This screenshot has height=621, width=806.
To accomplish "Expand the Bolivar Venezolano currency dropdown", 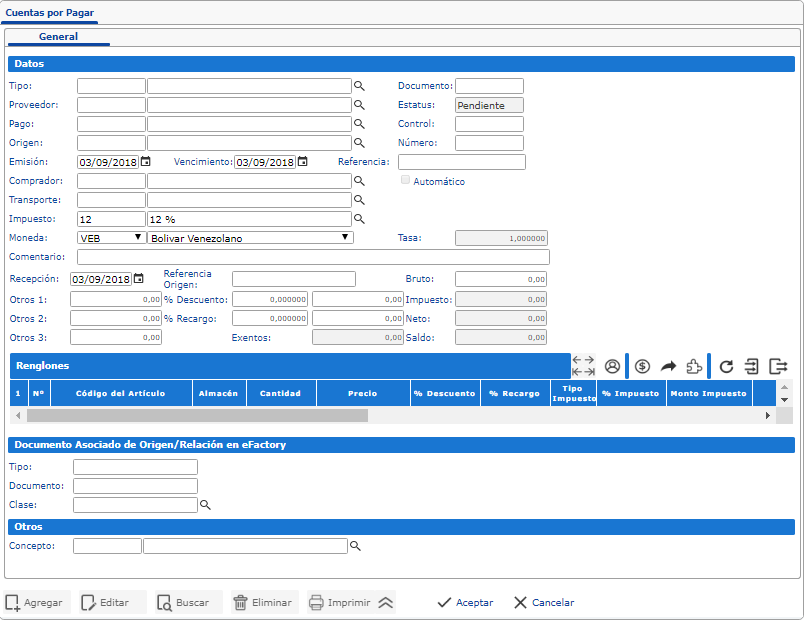I will pyautogui.click(x=345, y=238).
